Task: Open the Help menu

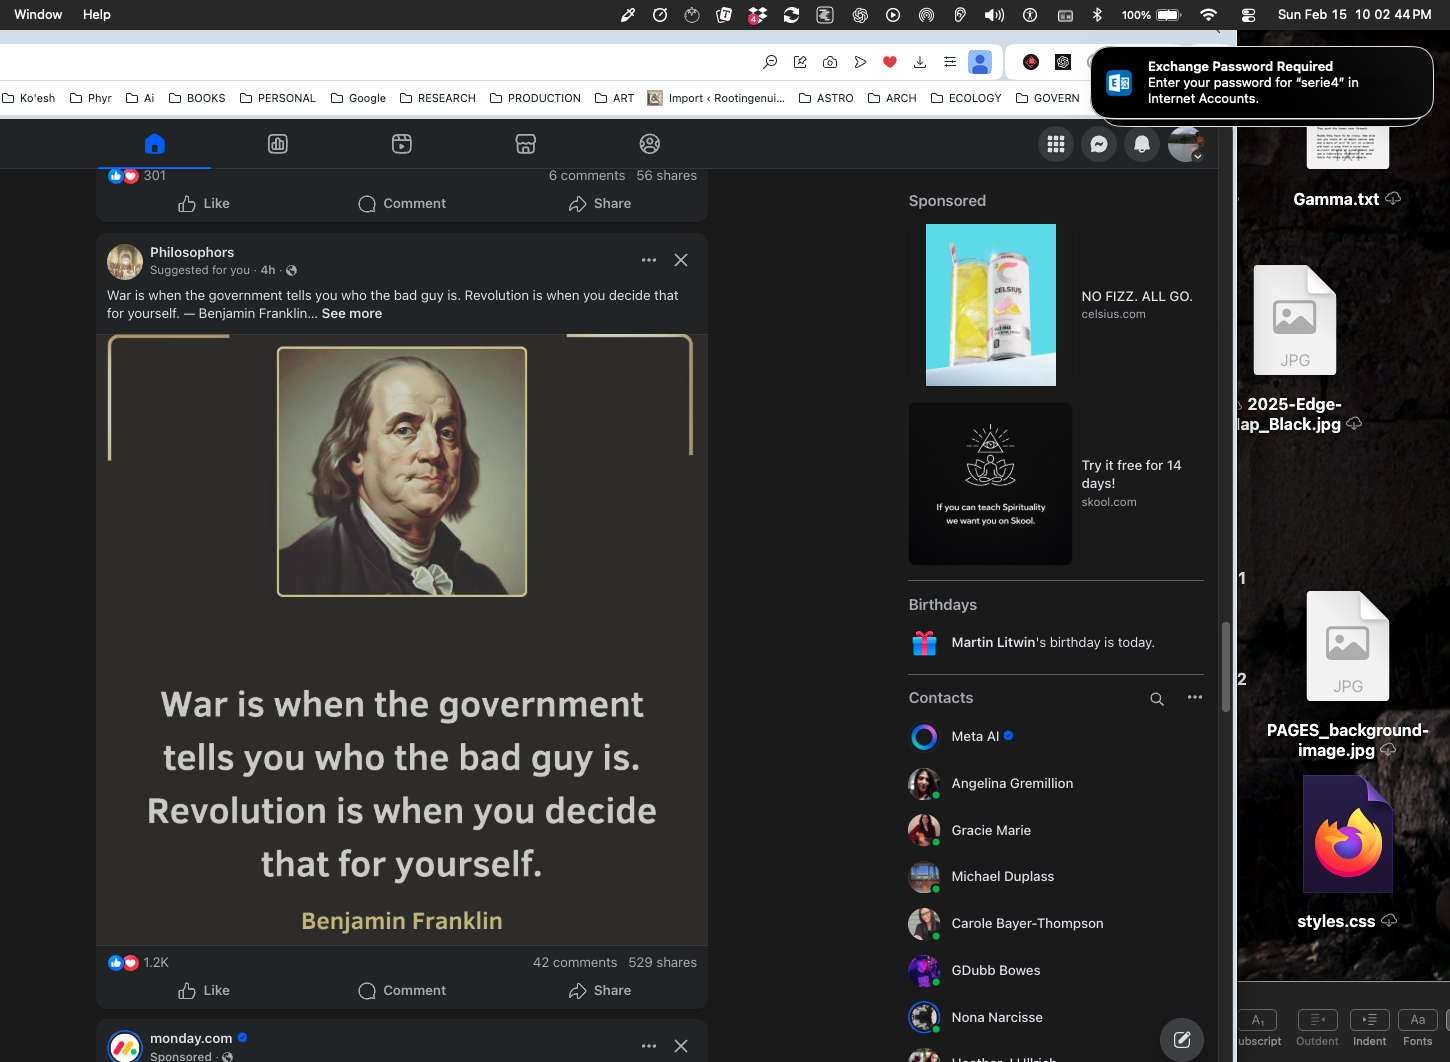Action: [x=97, y=15]
